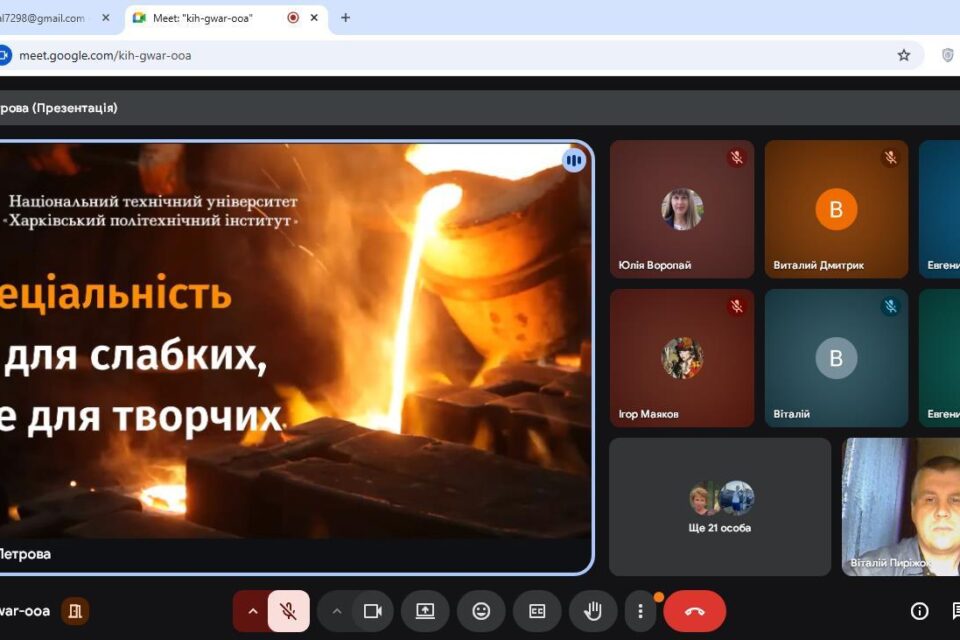
Task: Open the emoji reactions button
Action: [481, 611]
